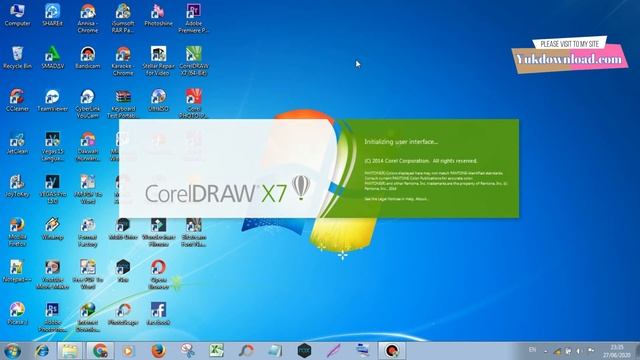
Task: Switch to Bandicam recorder in taskbar
Action: pyautogui.click(x=392, y=351)
